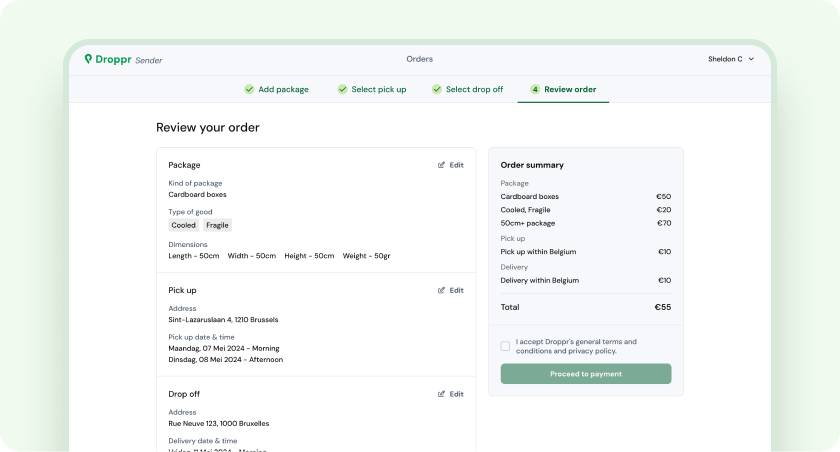Click Pick up within Belgium line
Screen dimensions: 840x452
pos(586,252)
